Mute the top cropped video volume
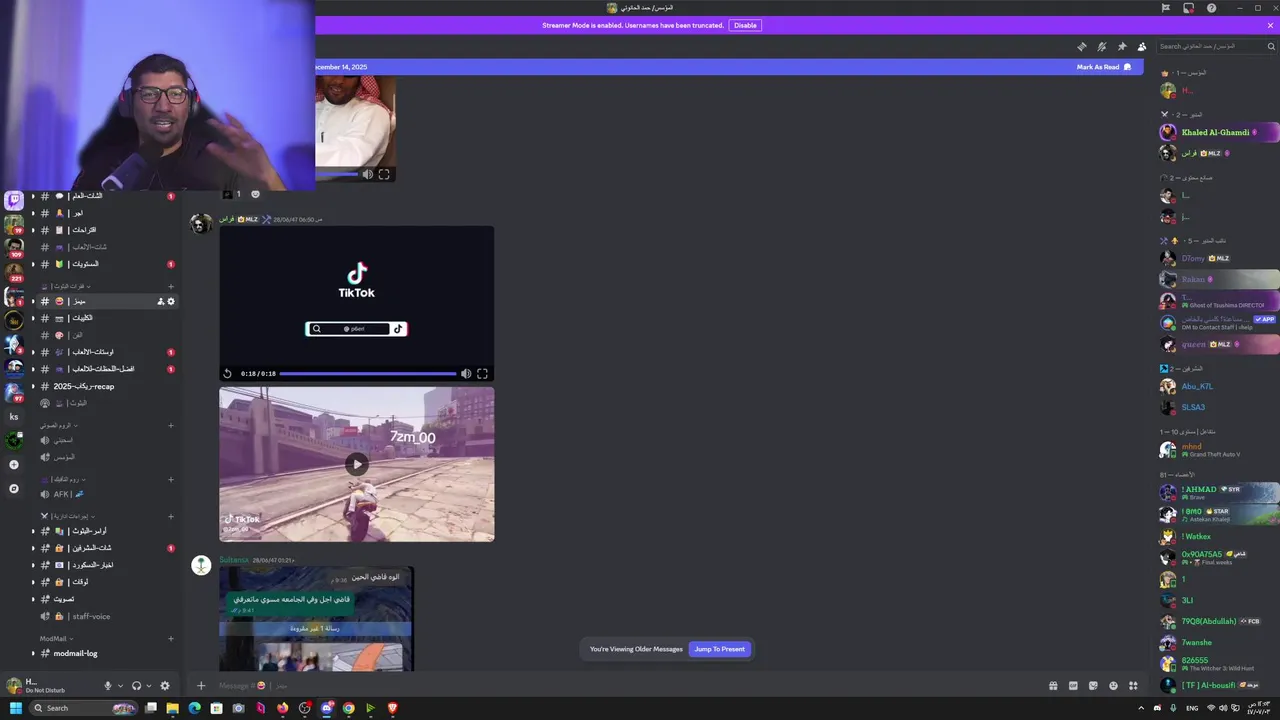Image resolution: width=1280 pixels, height=720 pixels. pyautogui.click(x=368, y=174)
